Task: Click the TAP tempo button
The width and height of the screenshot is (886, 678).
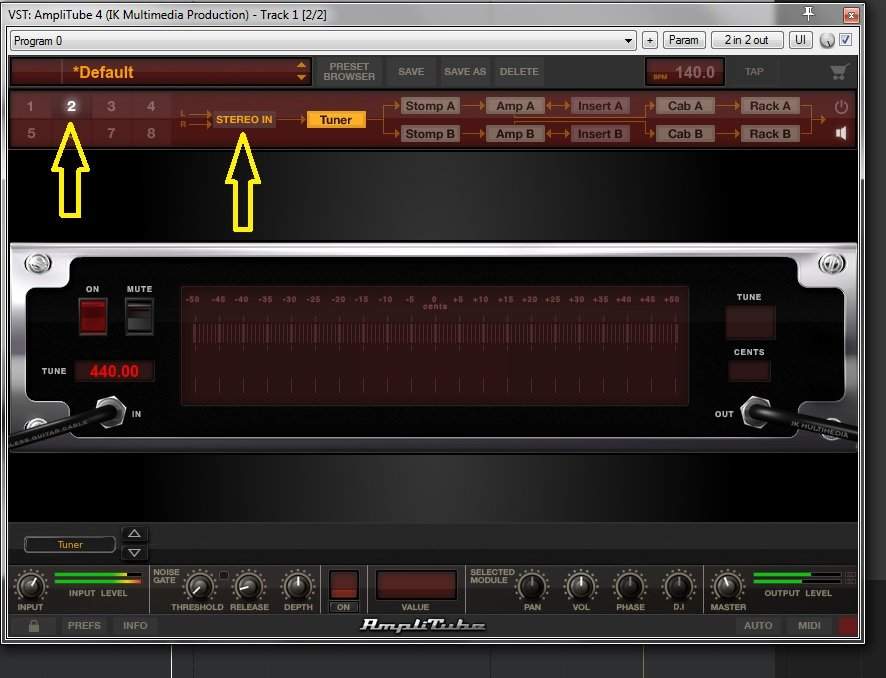Action: tap(754, 72)
